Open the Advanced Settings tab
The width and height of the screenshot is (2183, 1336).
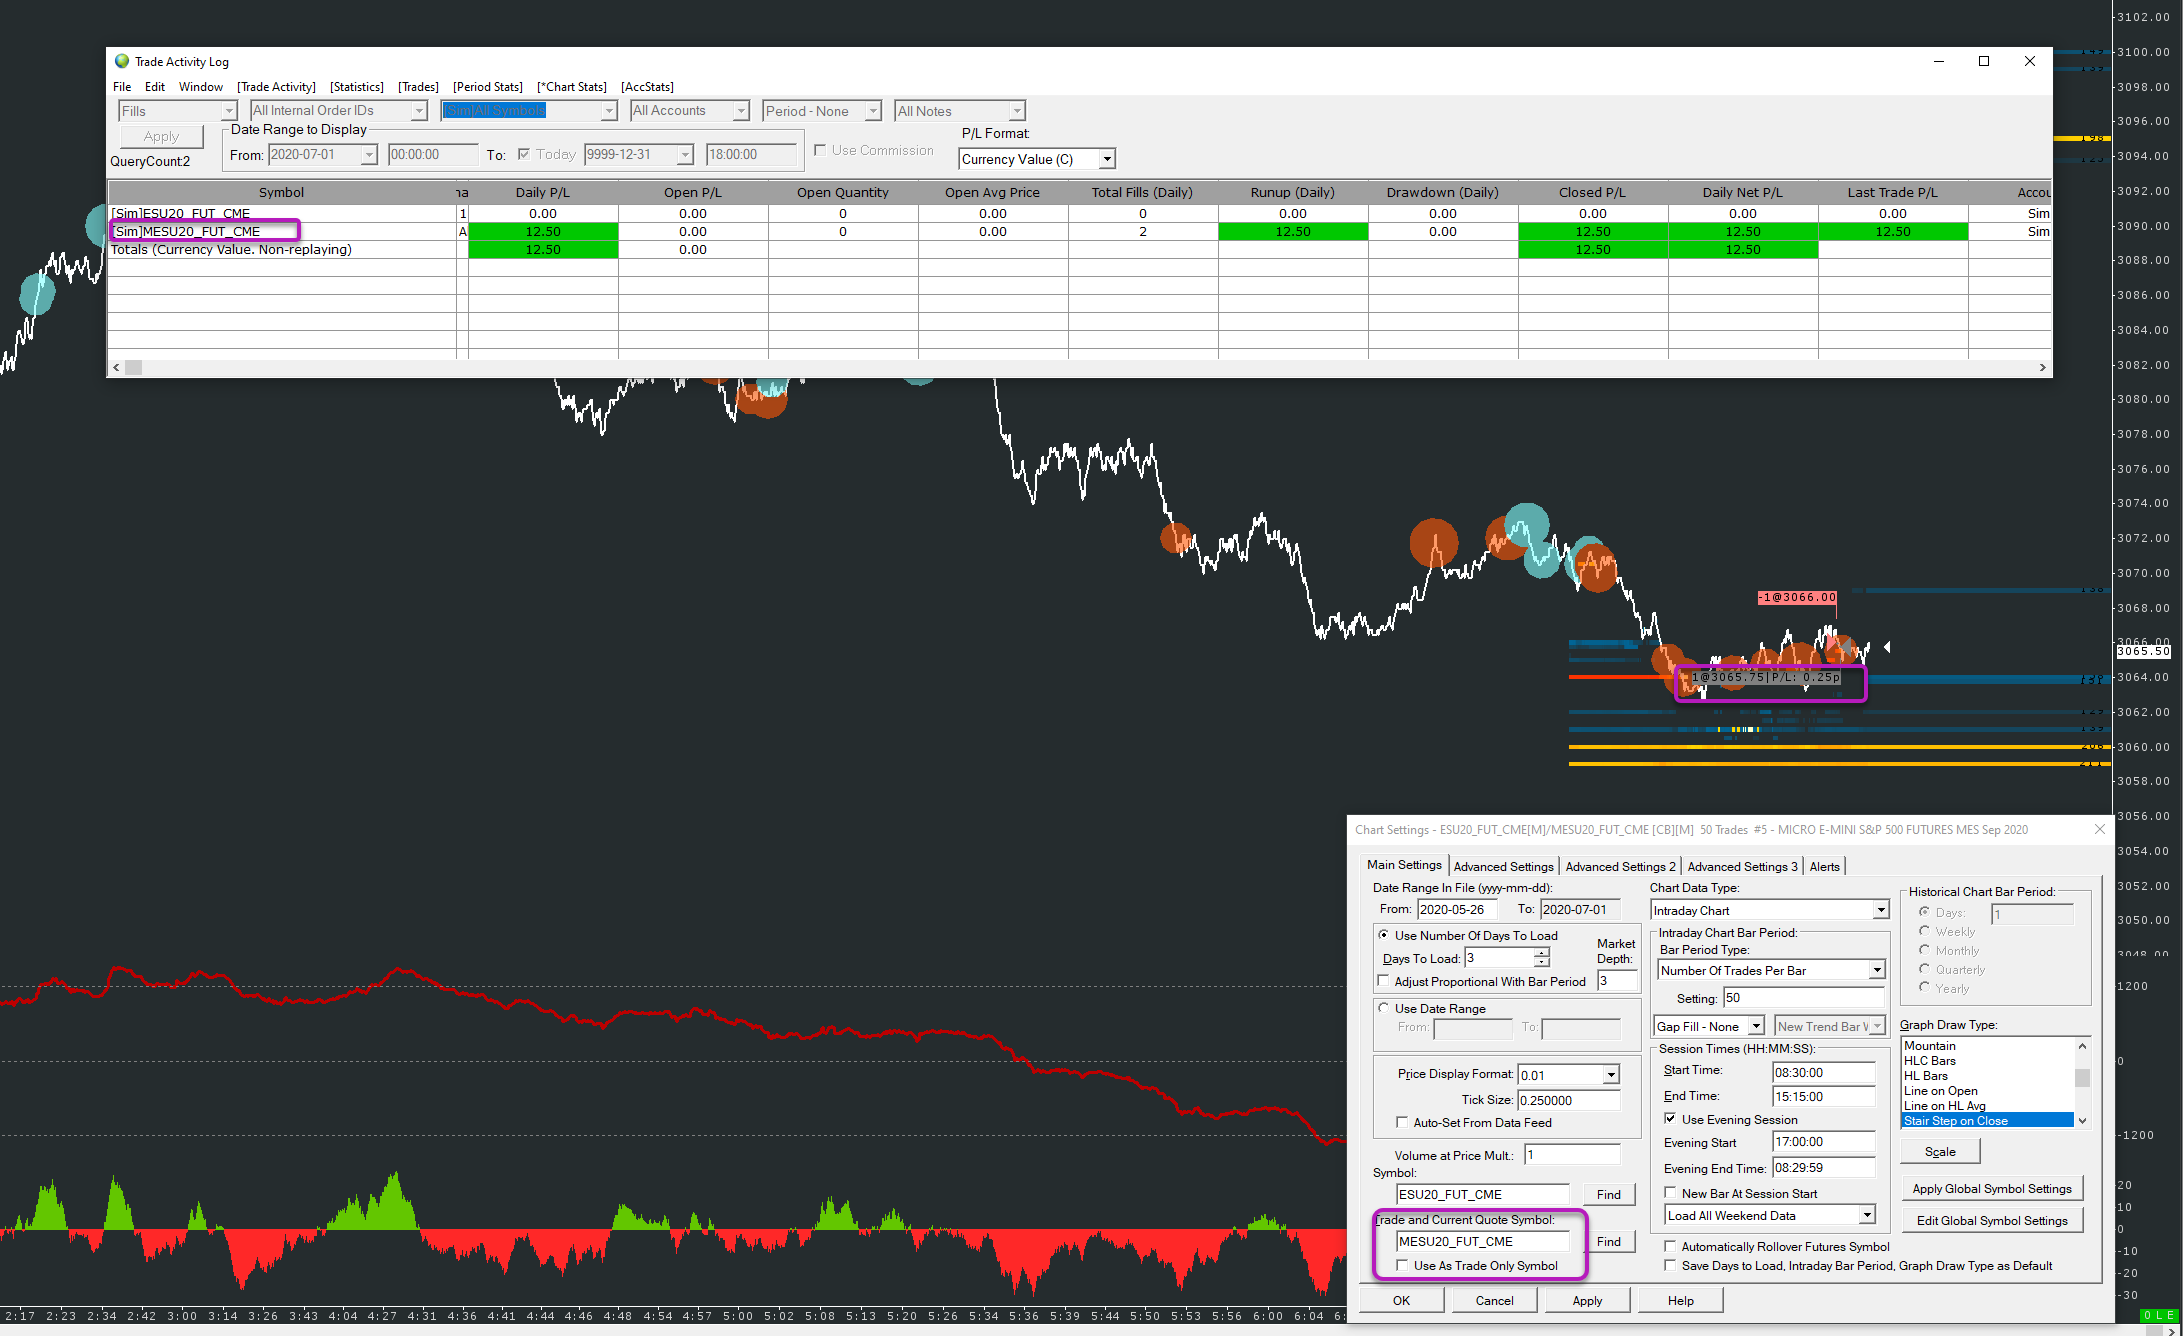point(1503,866)
